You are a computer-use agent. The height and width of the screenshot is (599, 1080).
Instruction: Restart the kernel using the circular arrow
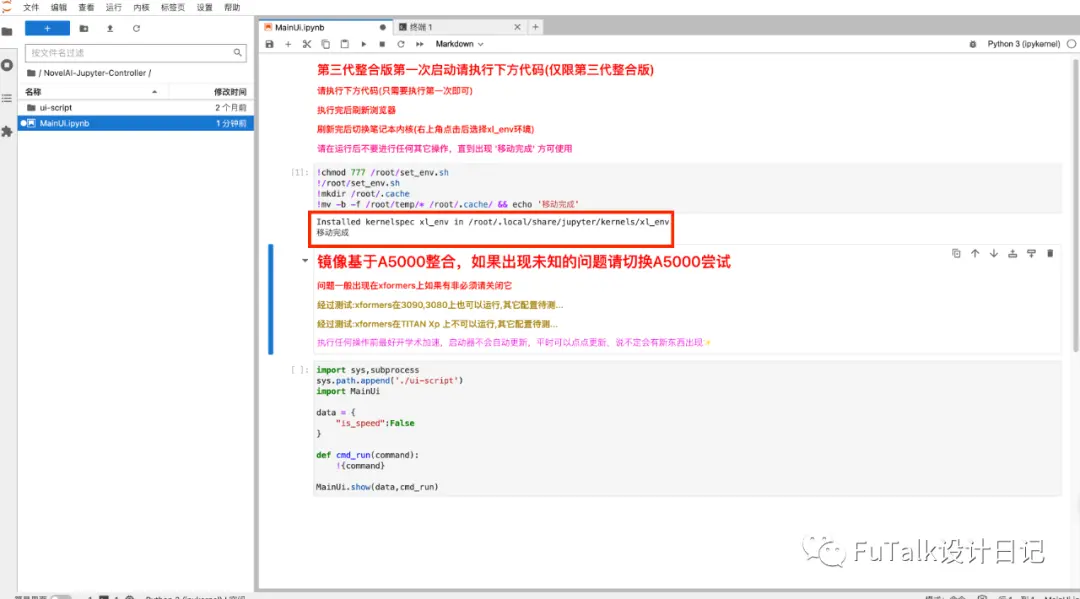click(x=401, y=44)
